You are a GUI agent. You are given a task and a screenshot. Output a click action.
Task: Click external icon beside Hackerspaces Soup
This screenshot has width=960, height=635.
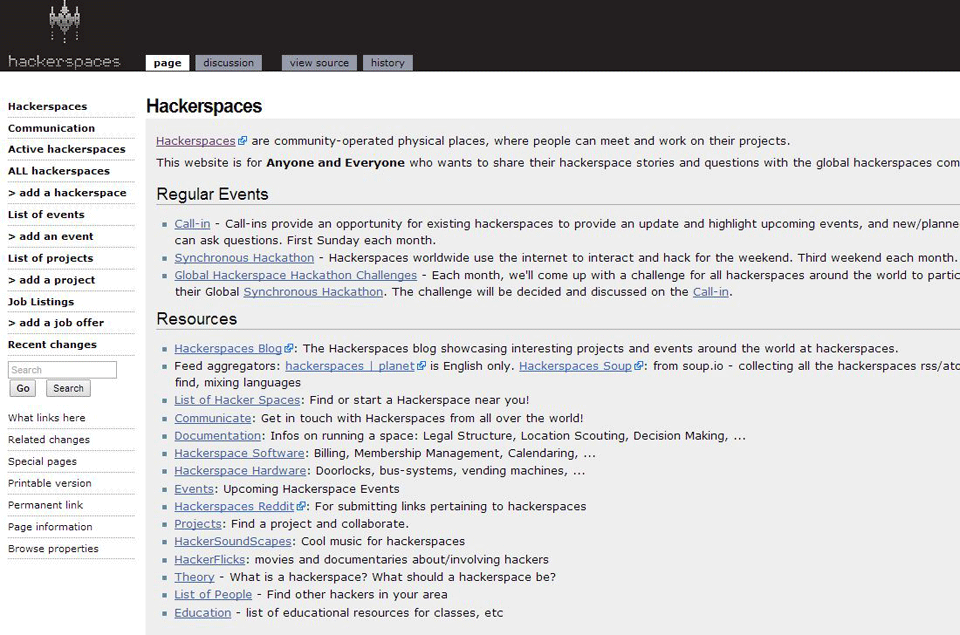pos(638,366)
